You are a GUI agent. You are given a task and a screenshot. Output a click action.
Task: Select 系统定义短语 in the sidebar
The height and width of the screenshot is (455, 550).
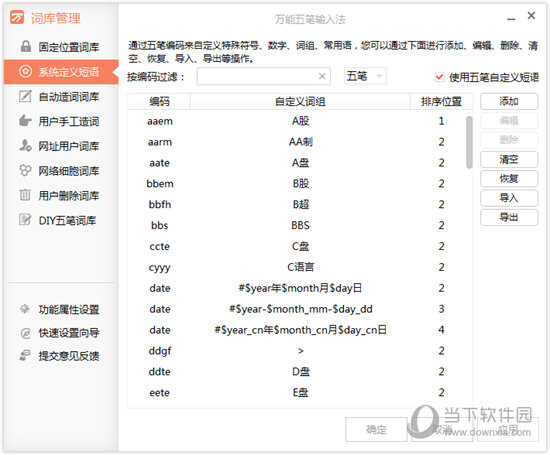[61, 72]
